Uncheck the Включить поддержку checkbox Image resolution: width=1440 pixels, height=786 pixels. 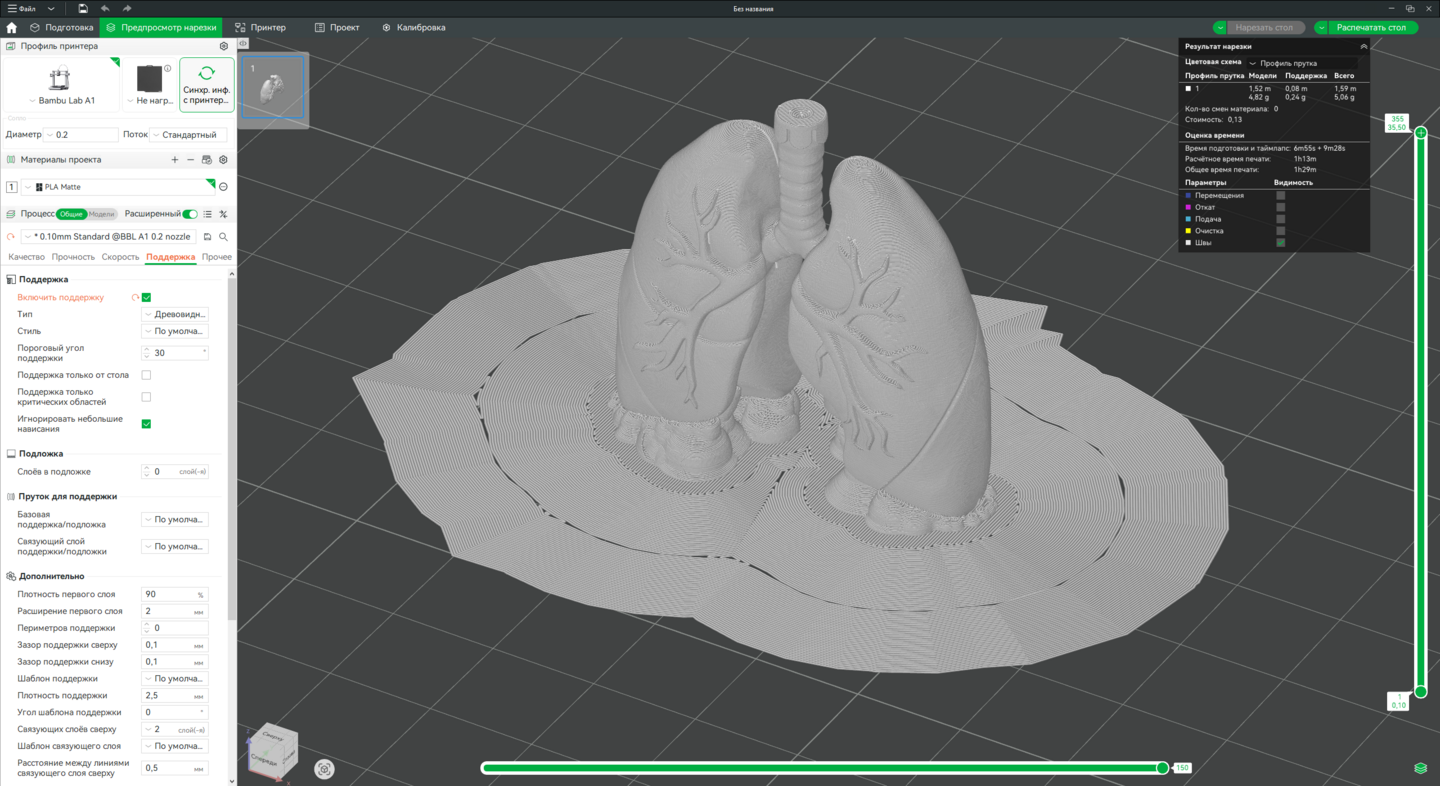tap(146, 298)
